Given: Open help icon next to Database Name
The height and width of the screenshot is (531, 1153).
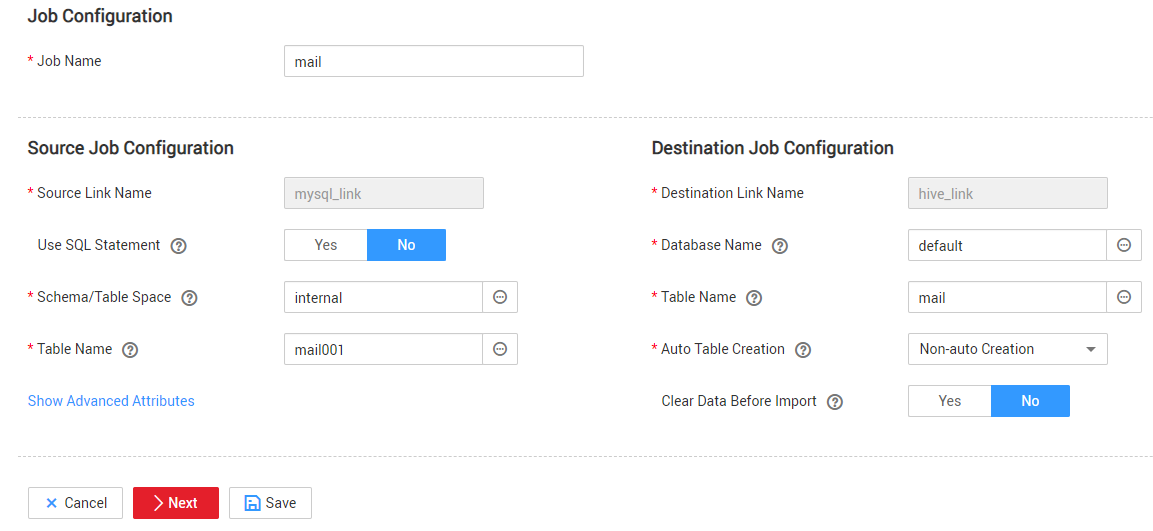Looking at the screenshot, I should click(780, 246).
